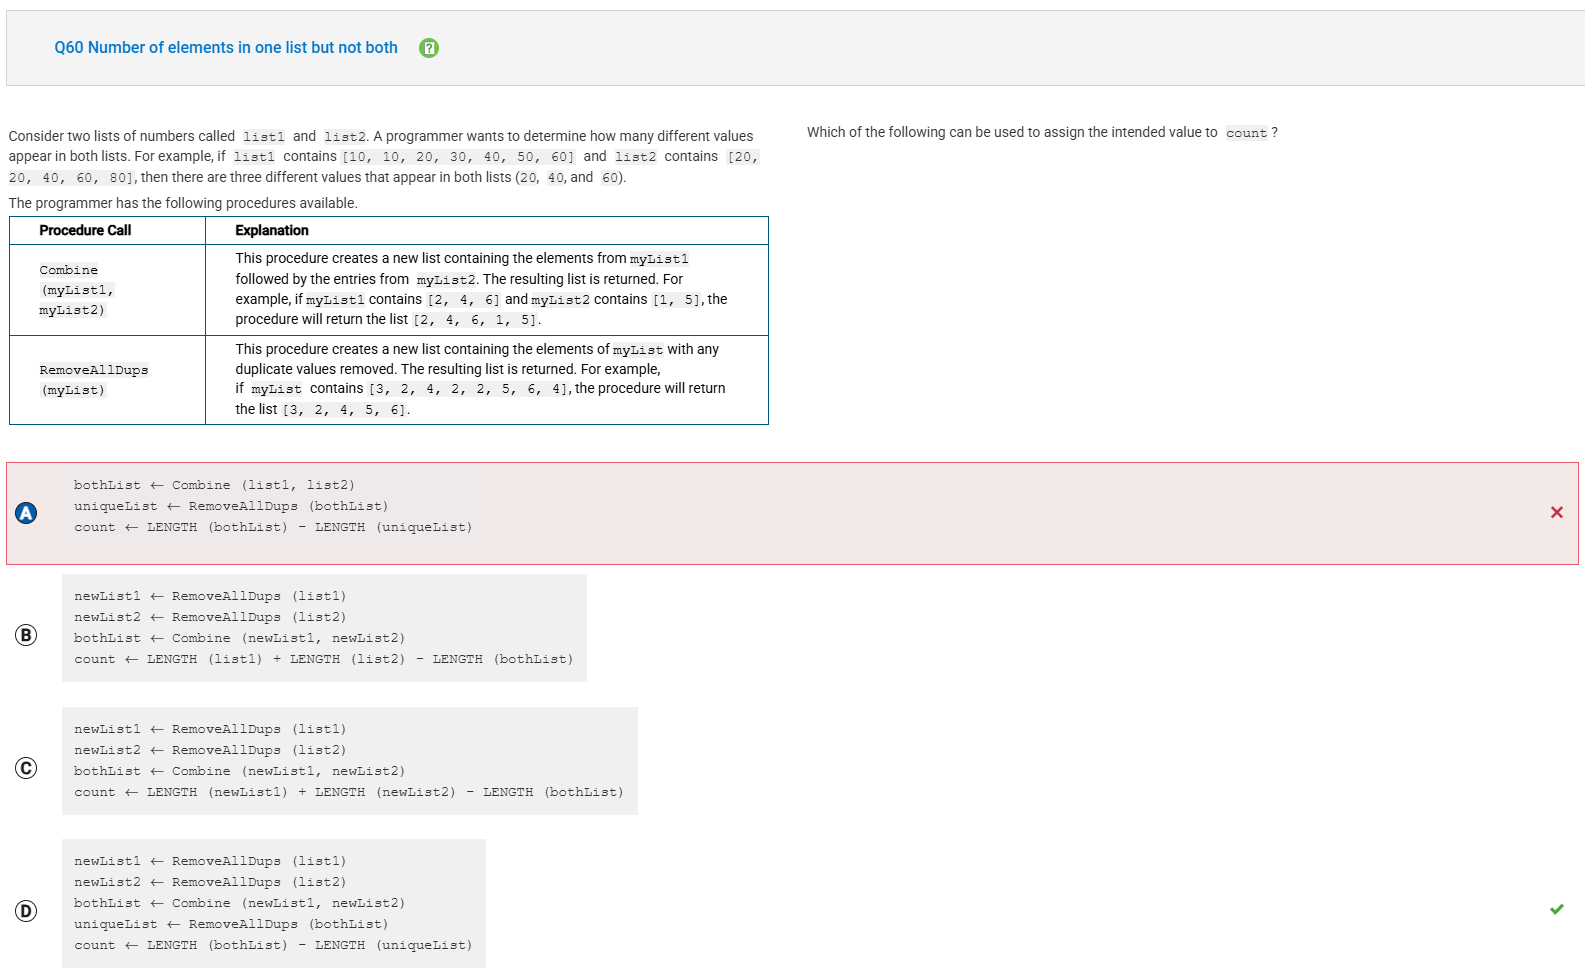Viewport: 1585px width, 979px height.
Task: Open the Q60 question title link
Action: (x=226, y=48)
